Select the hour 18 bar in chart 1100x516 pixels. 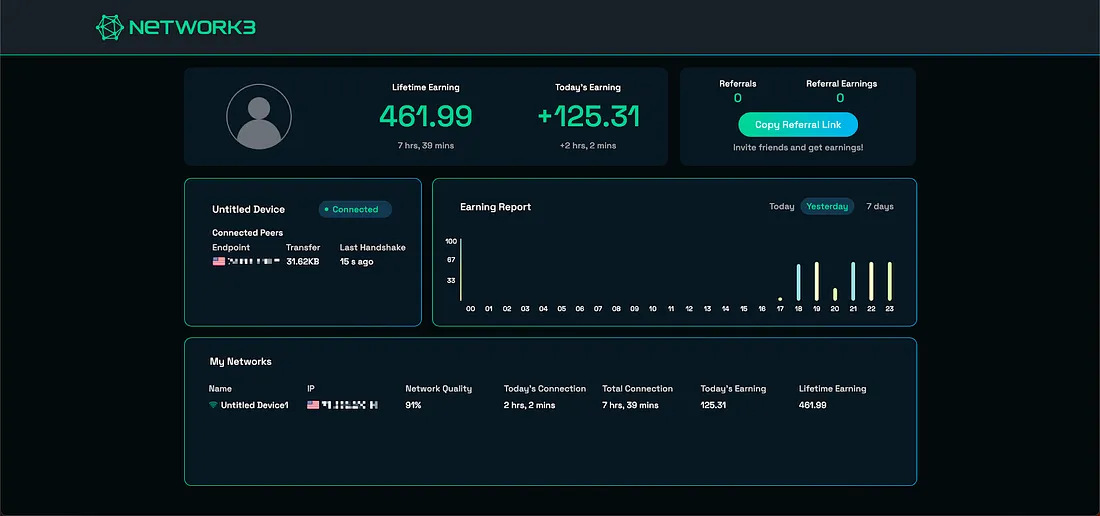(x=798, y=283)
